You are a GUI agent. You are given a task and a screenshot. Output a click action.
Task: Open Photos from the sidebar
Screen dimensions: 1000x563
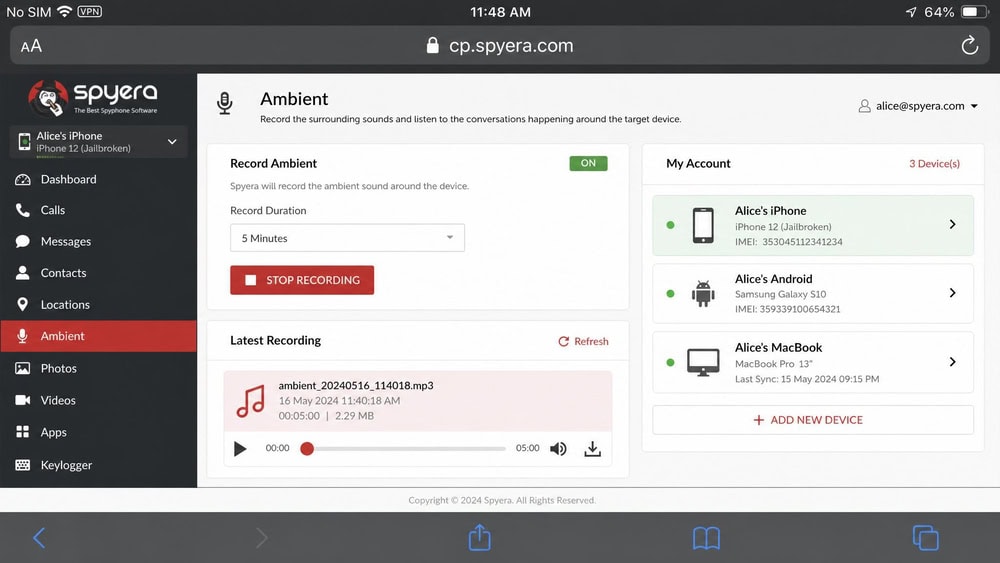click(98, 368)
